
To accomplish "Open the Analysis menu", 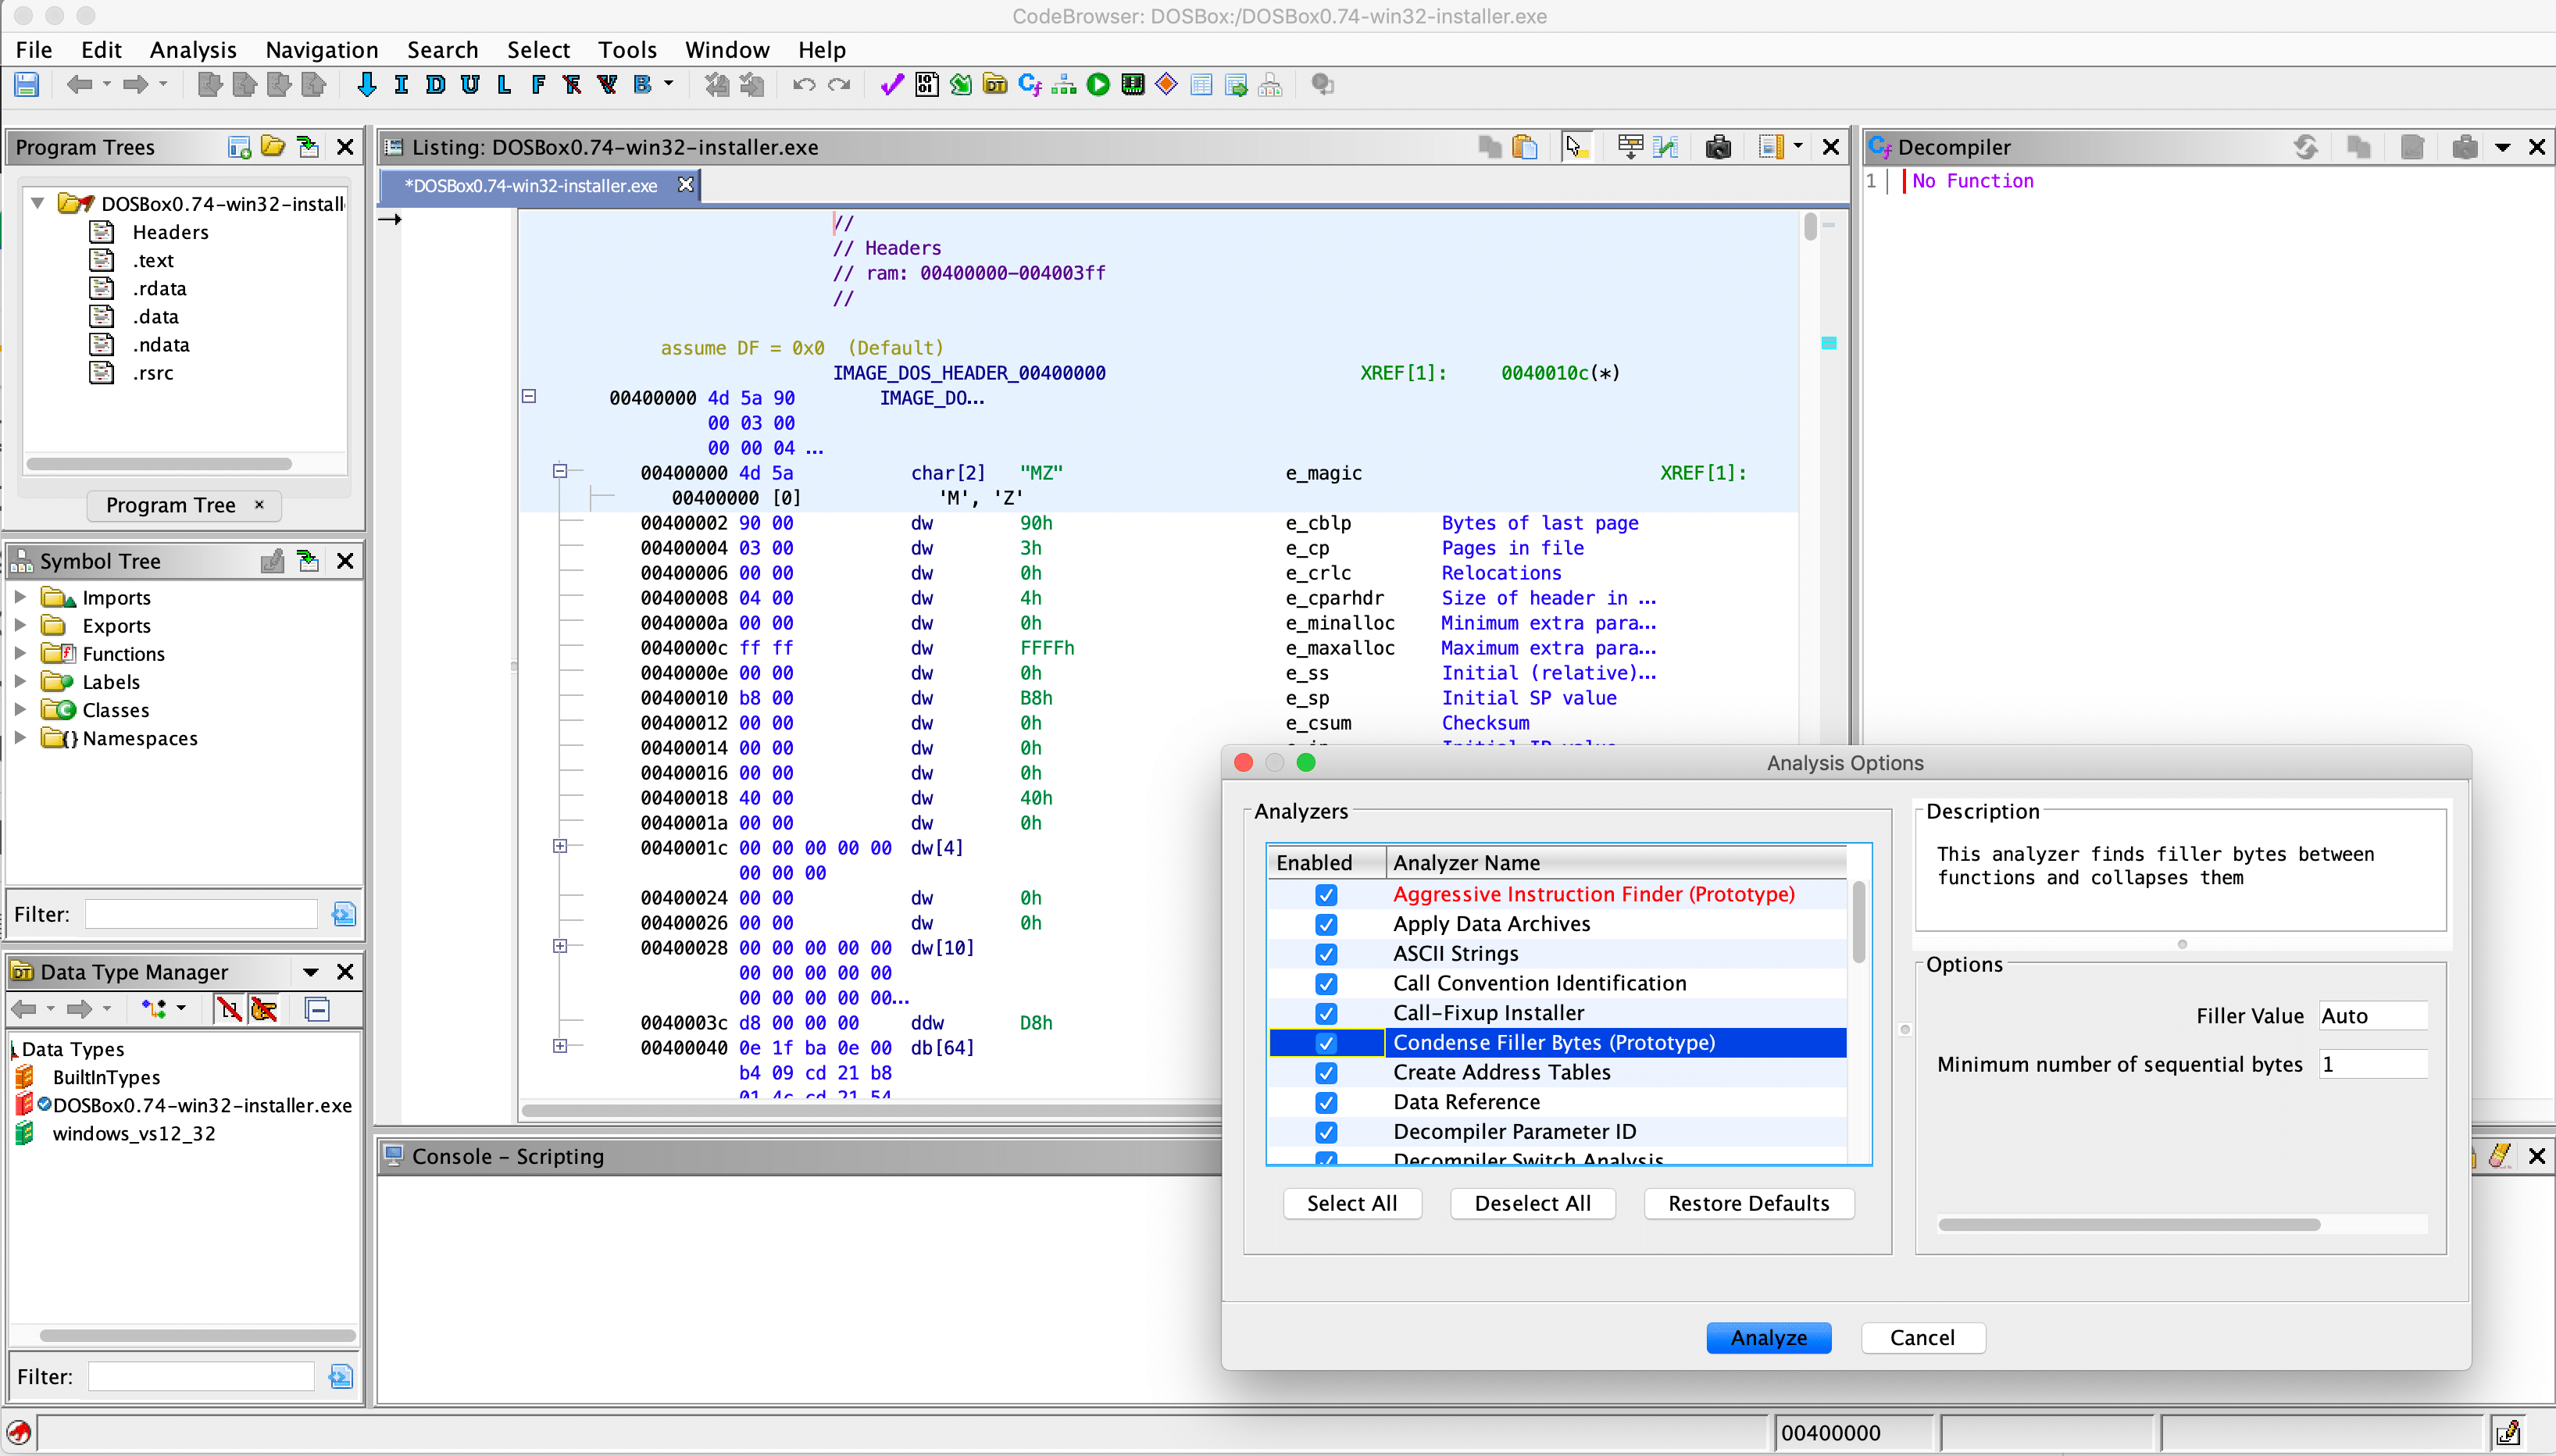I will pyautogui.click(x=193, y=49).
